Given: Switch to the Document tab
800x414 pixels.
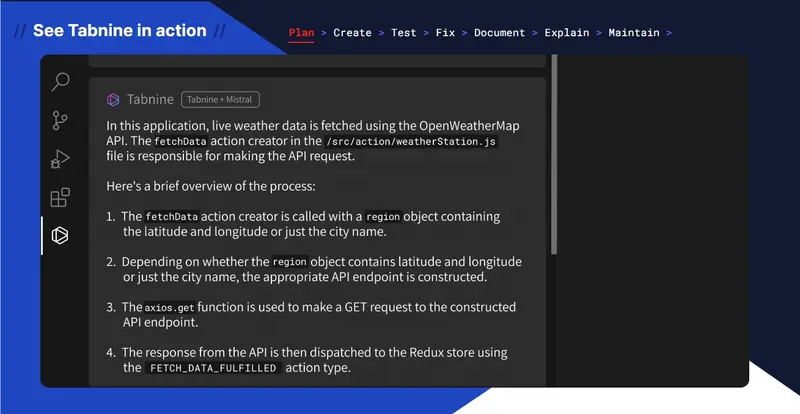Looking at the screenshot, I should [499, 33].
